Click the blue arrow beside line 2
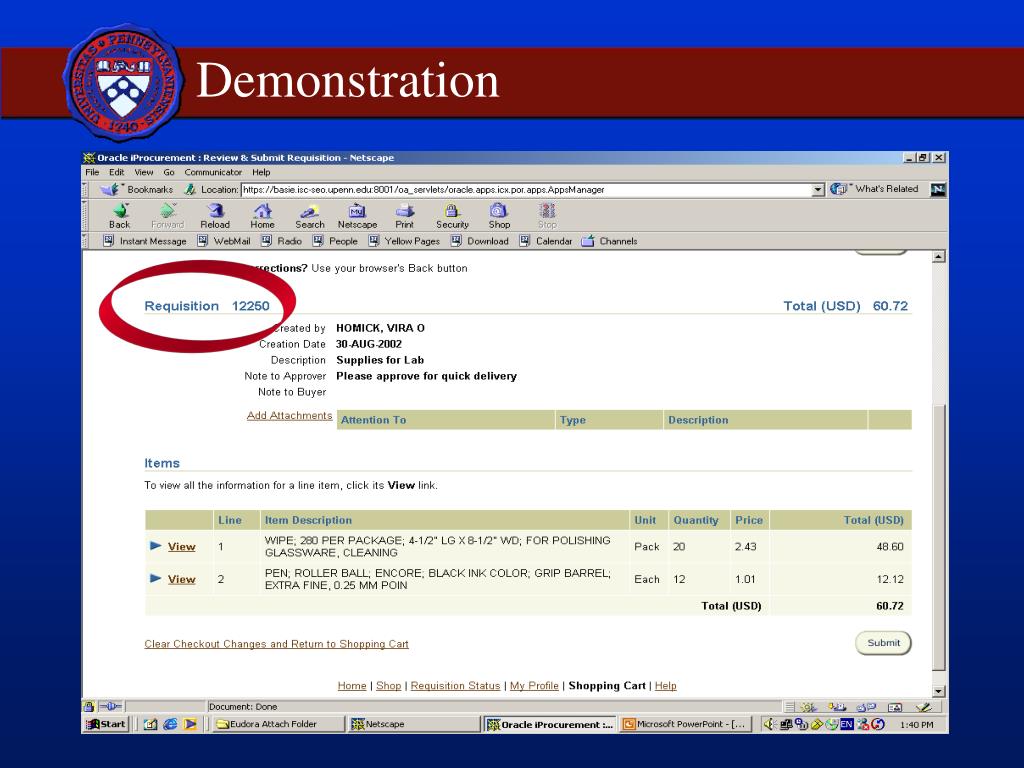The width and height of the screenshot is (1024, 768). tap(155, 578)
